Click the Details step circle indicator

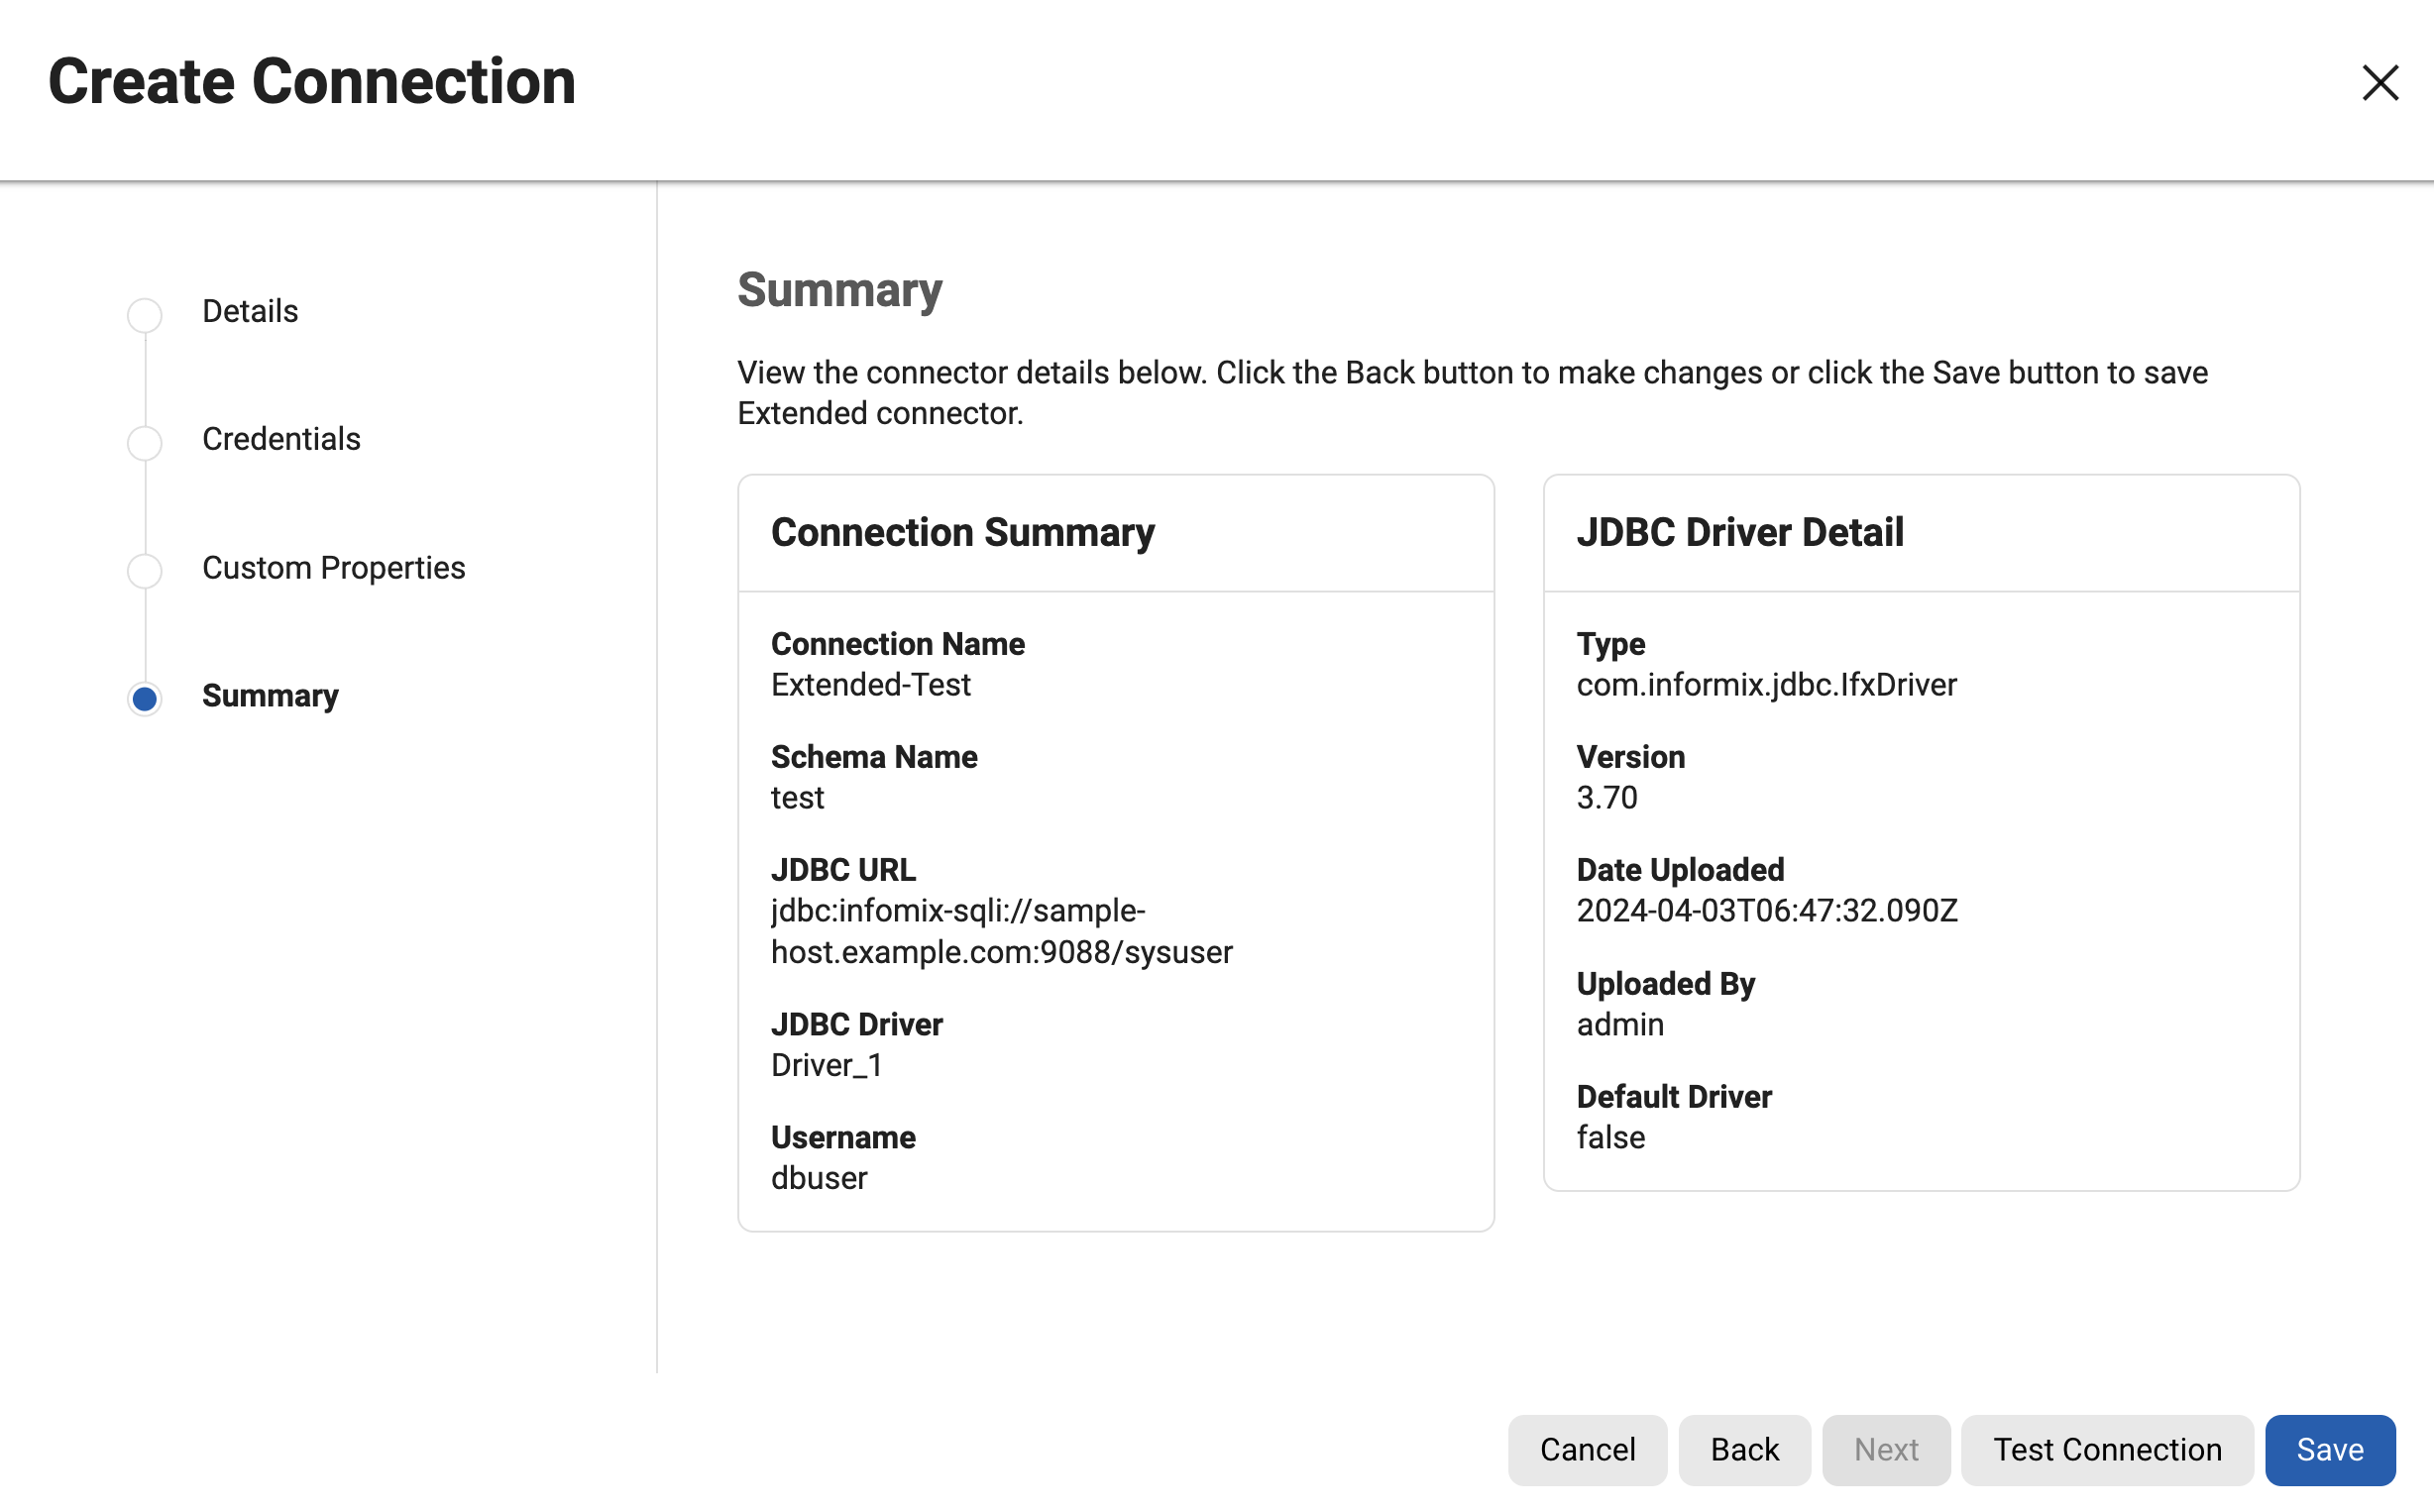tap(145, 315)
